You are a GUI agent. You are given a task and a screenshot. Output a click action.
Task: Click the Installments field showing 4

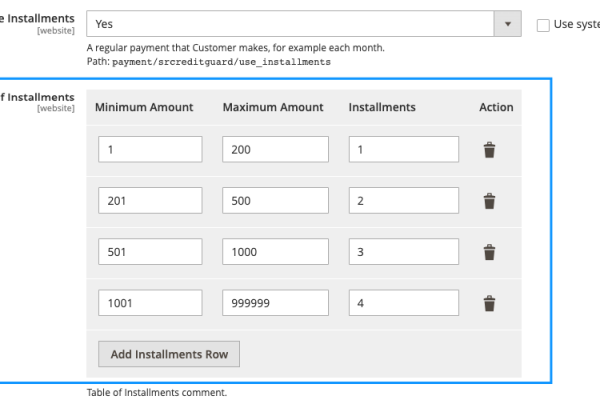click(404, 304)
